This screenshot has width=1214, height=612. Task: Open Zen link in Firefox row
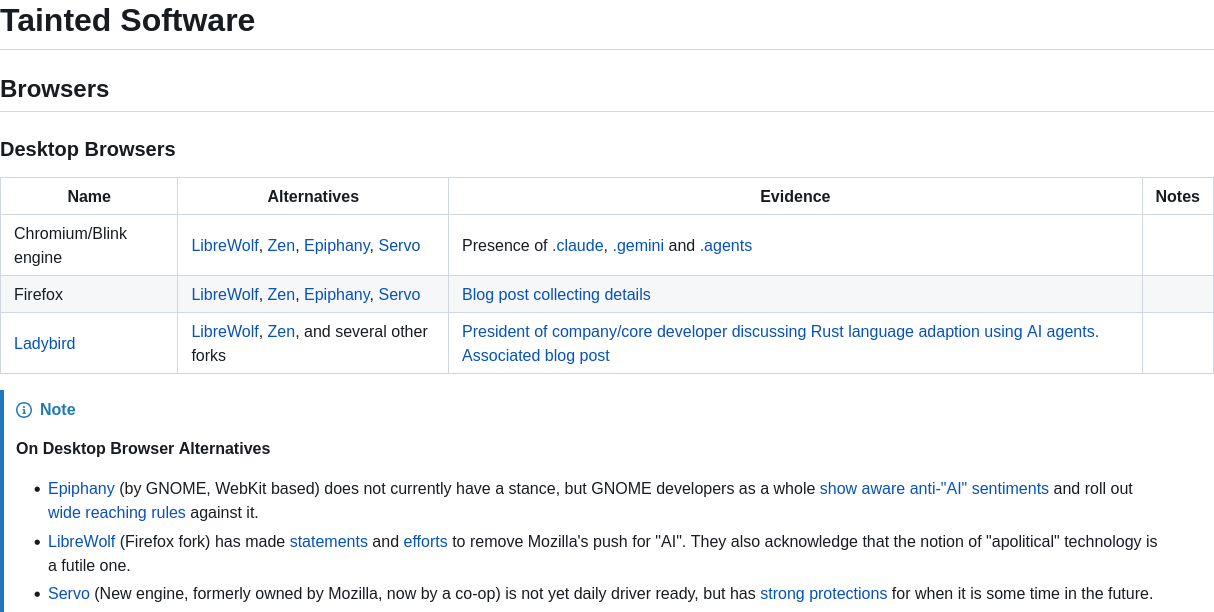click(x=281, y=294)
